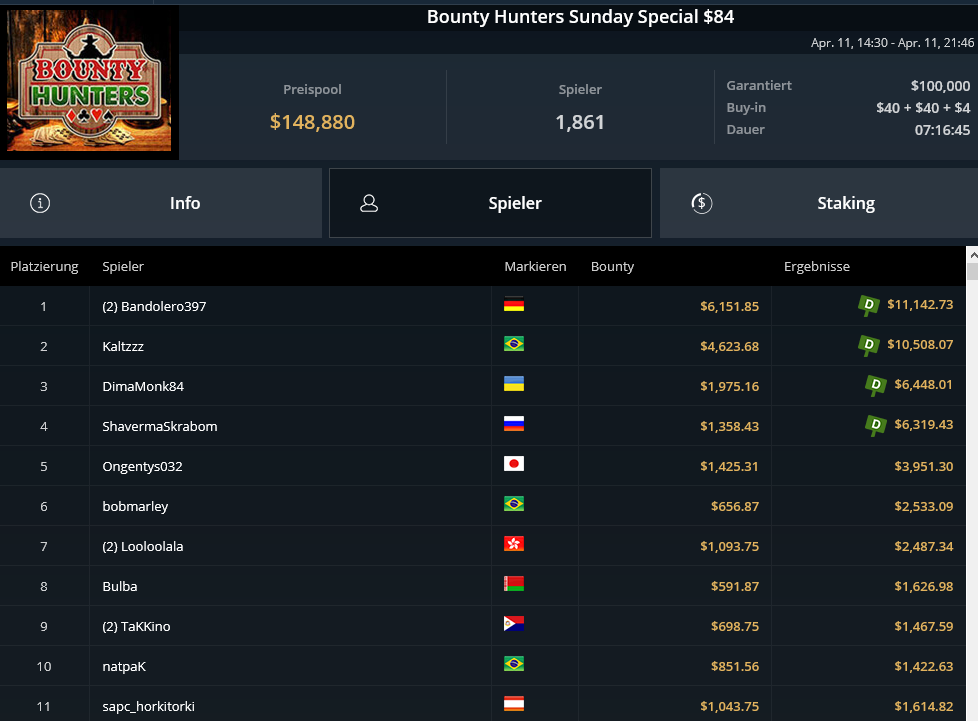
Task: Select player sapc_horkitorki
Action: pos(148,706)
